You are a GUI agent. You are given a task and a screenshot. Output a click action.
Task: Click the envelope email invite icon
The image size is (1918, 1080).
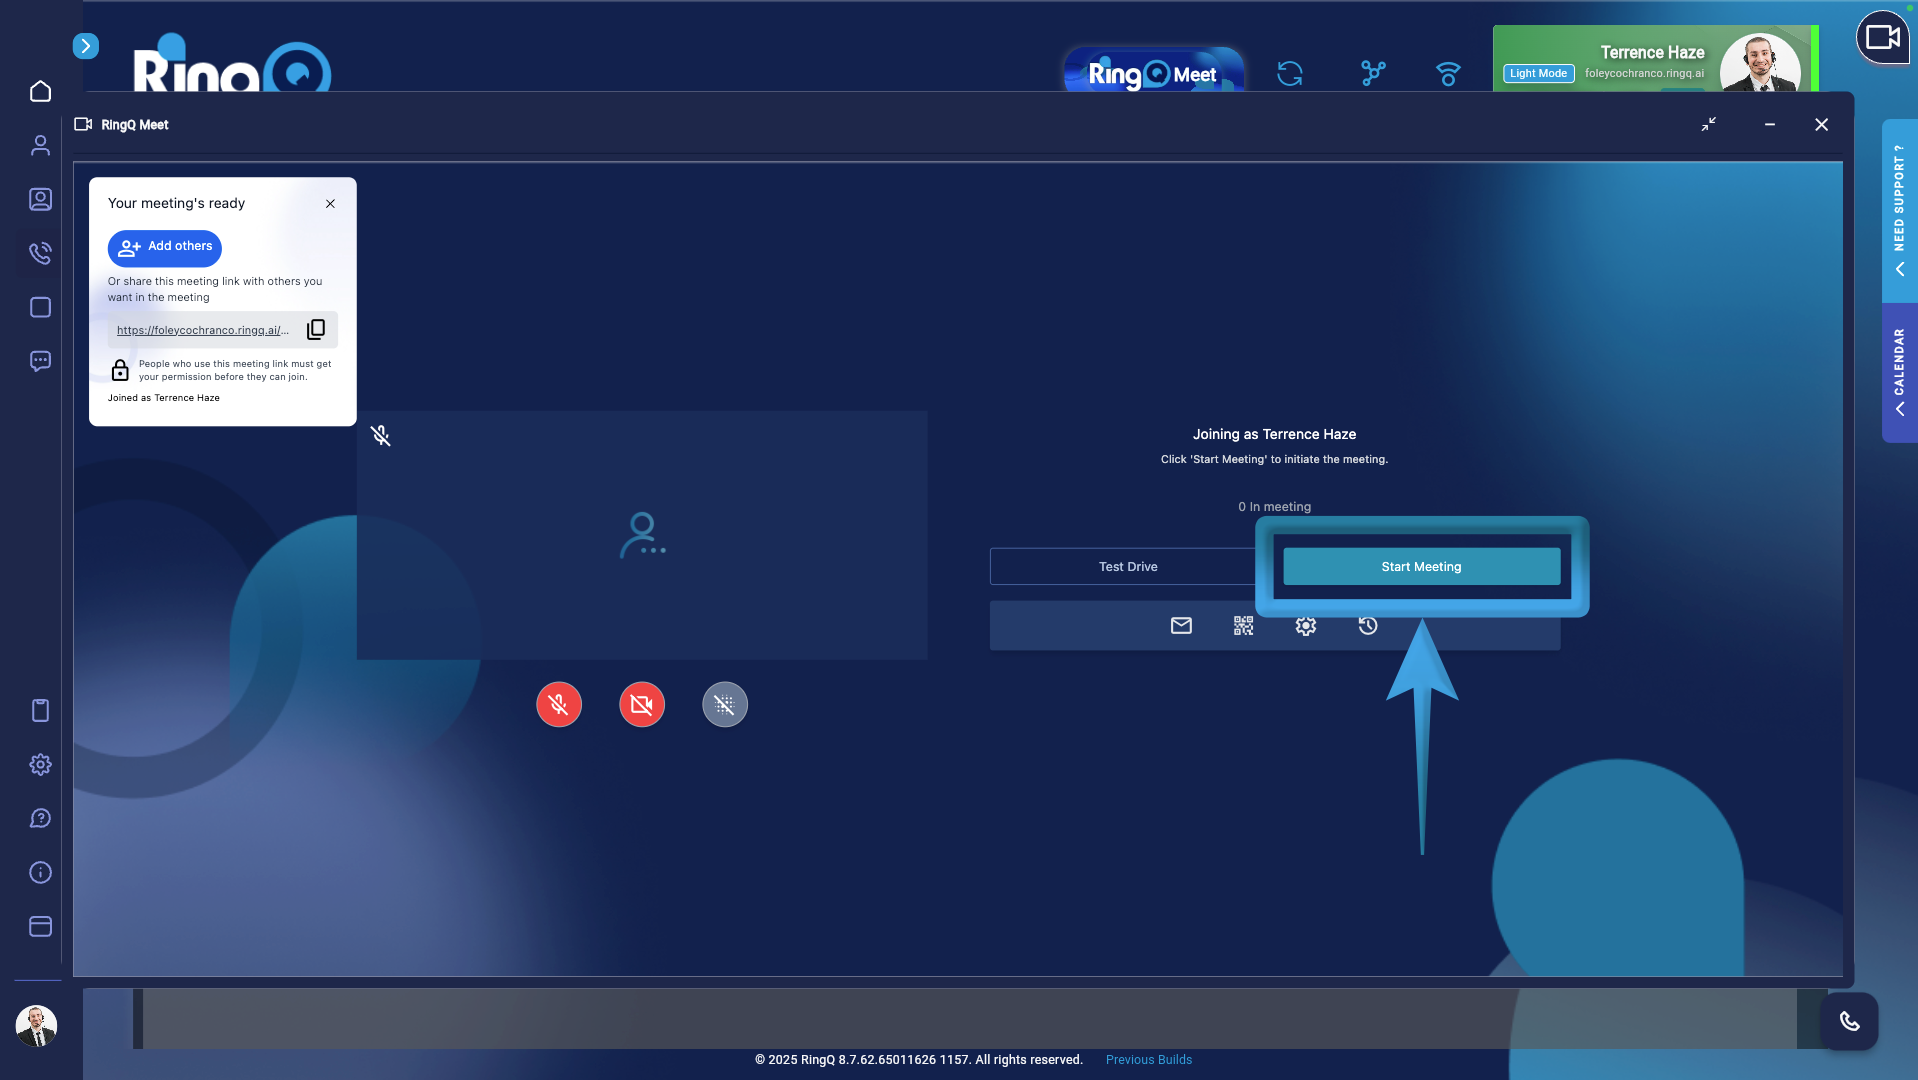click(1181, 626)
